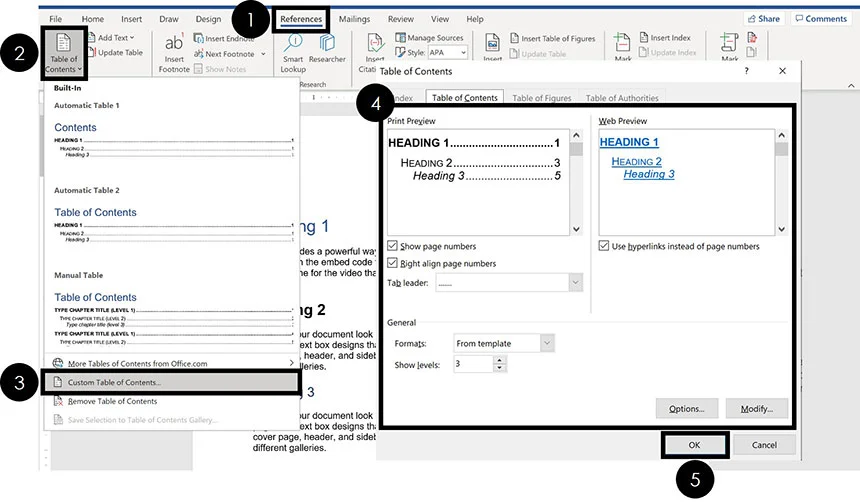
Task: Confirm dialog with OK button
Action: 694,445
